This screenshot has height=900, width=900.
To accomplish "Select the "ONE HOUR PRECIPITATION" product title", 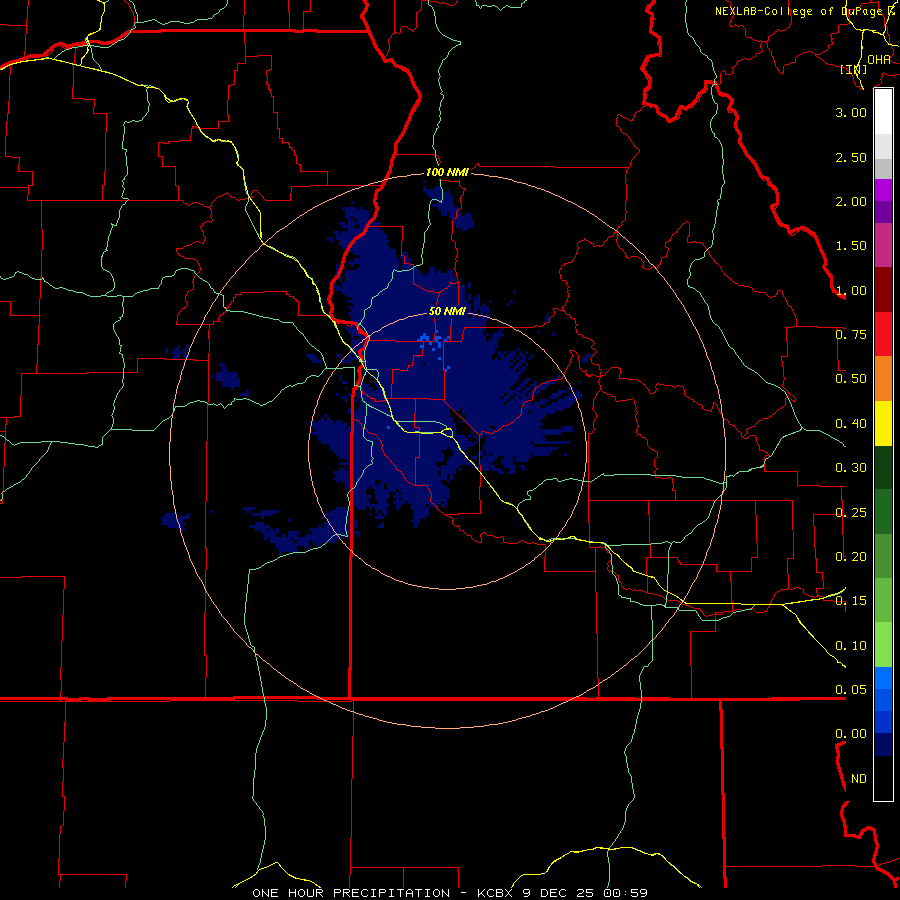I will click(x=351, y=893).
